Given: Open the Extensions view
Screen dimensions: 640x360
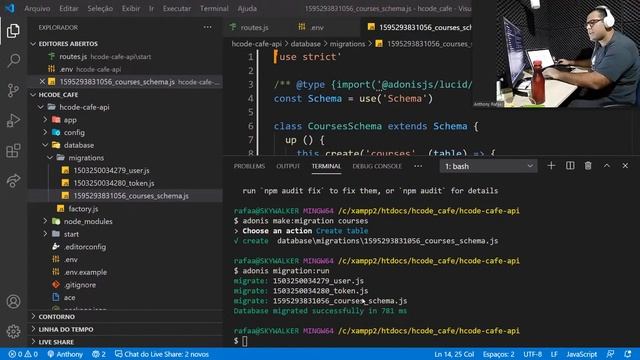Looking at the screenshot, I should click(x=13, y=151).
